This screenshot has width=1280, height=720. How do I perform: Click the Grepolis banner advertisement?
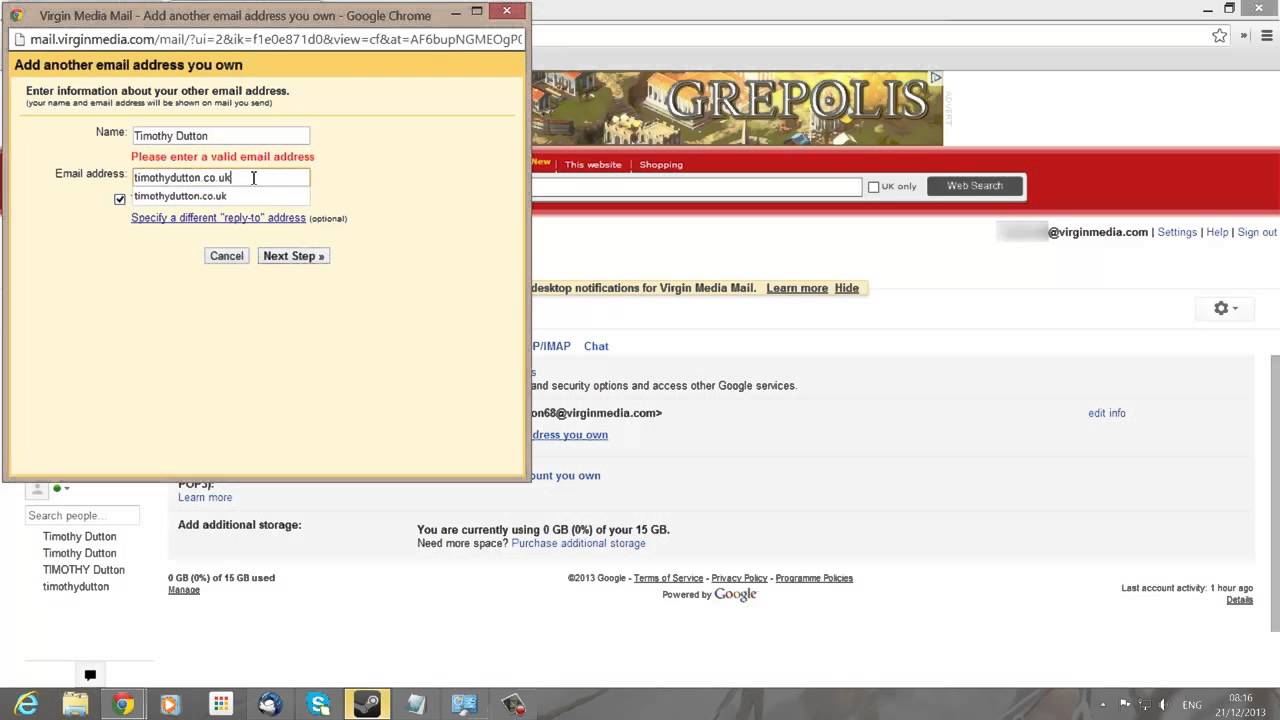(x=737, y=108)
